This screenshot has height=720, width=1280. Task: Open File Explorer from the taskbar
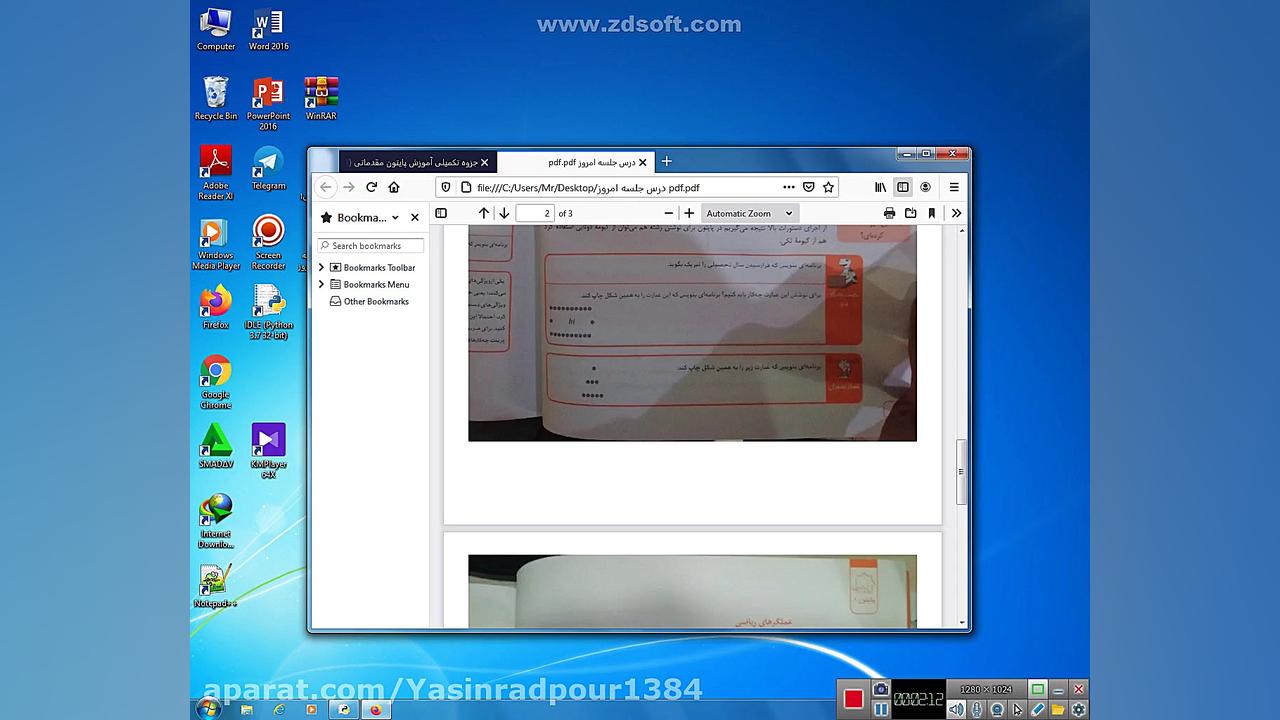(x=247, y=710)
